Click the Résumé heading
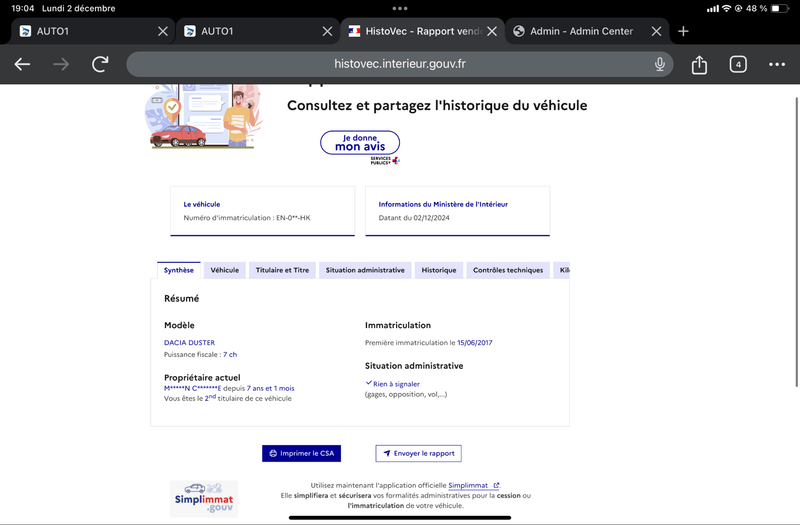This screenshot has height=525, width=800. click(181, 298)
